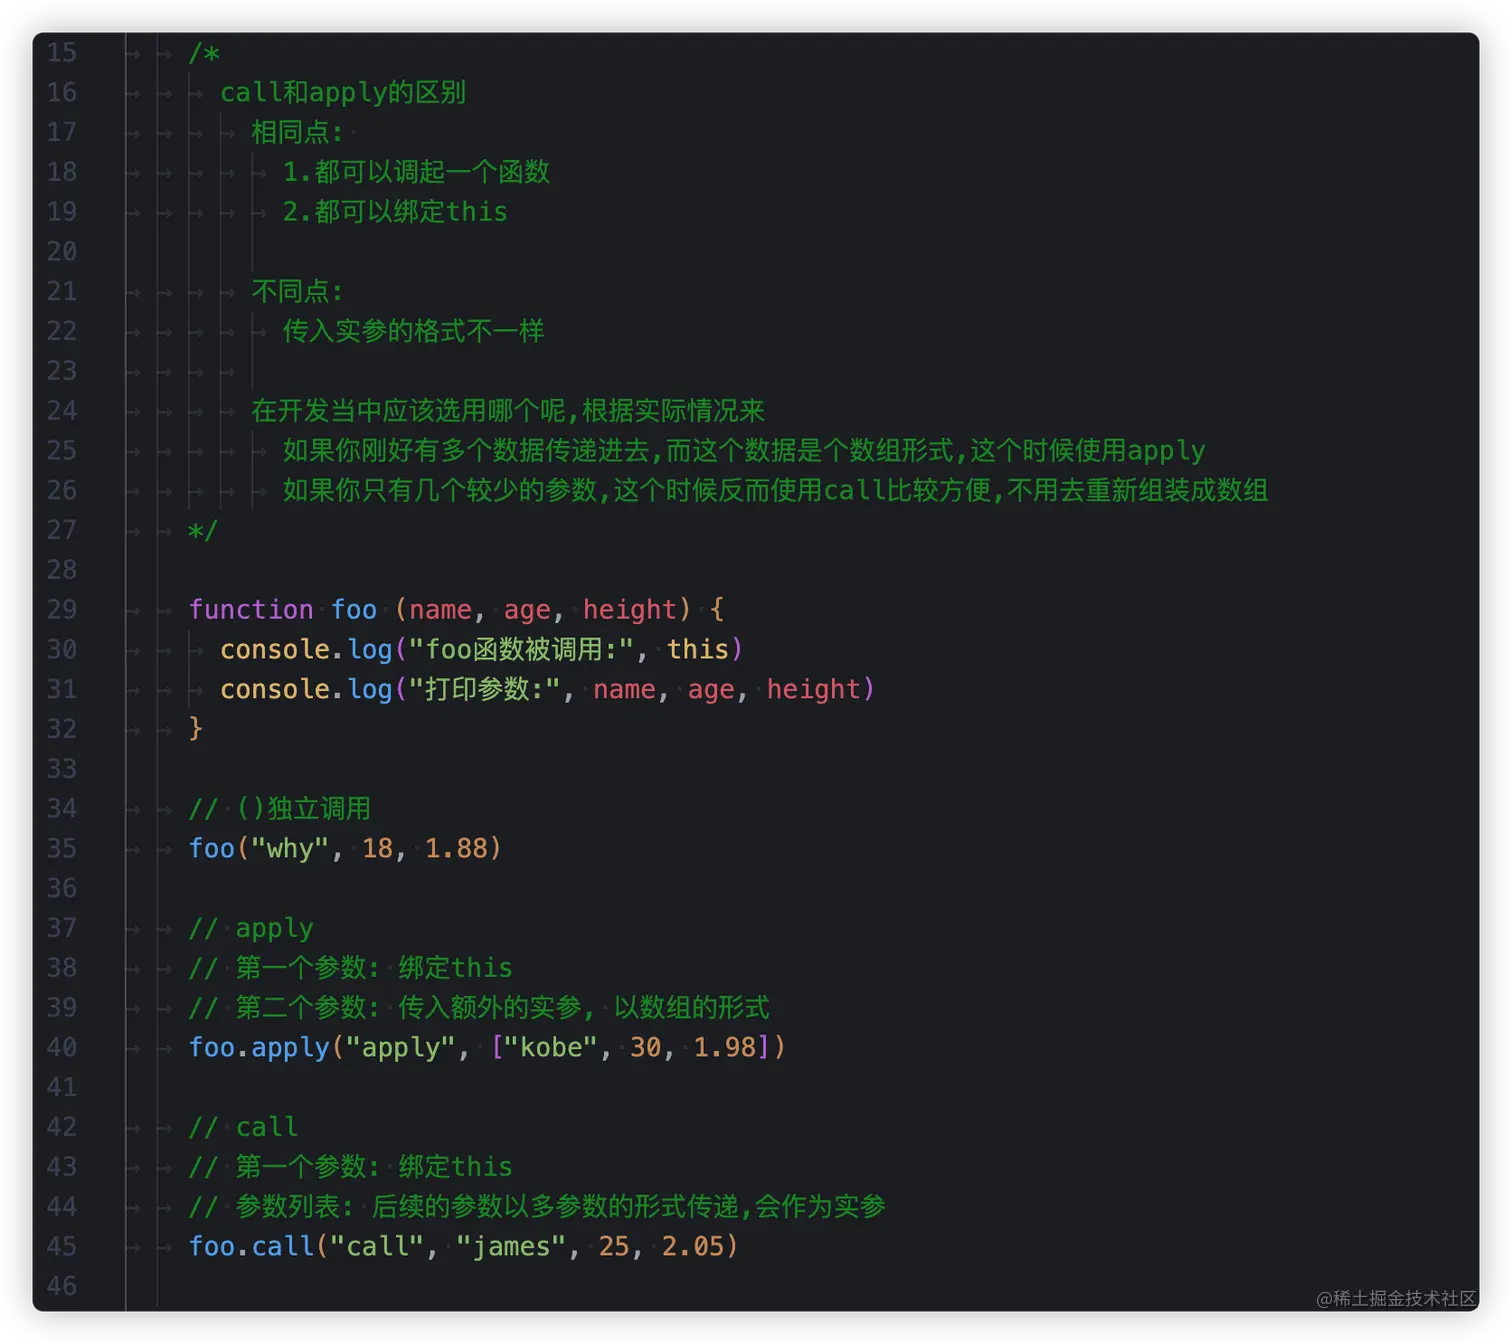Click the 'apply' method in foo.apply call

tap(290, 1047)
